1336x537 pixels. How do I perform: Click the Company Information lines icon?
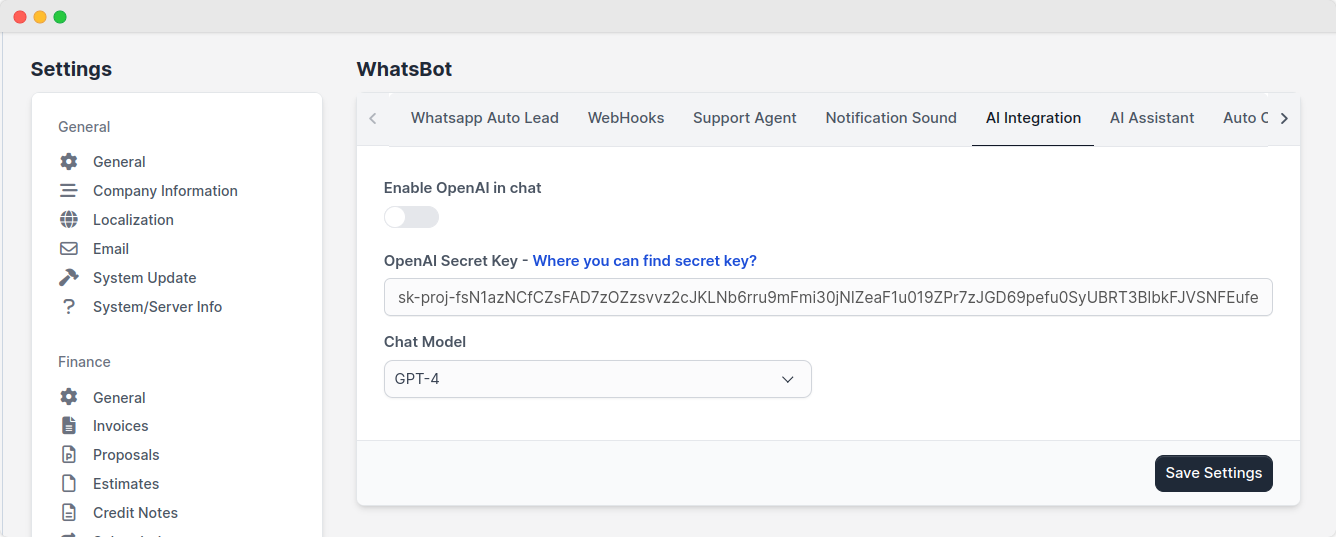pos(68,191)
